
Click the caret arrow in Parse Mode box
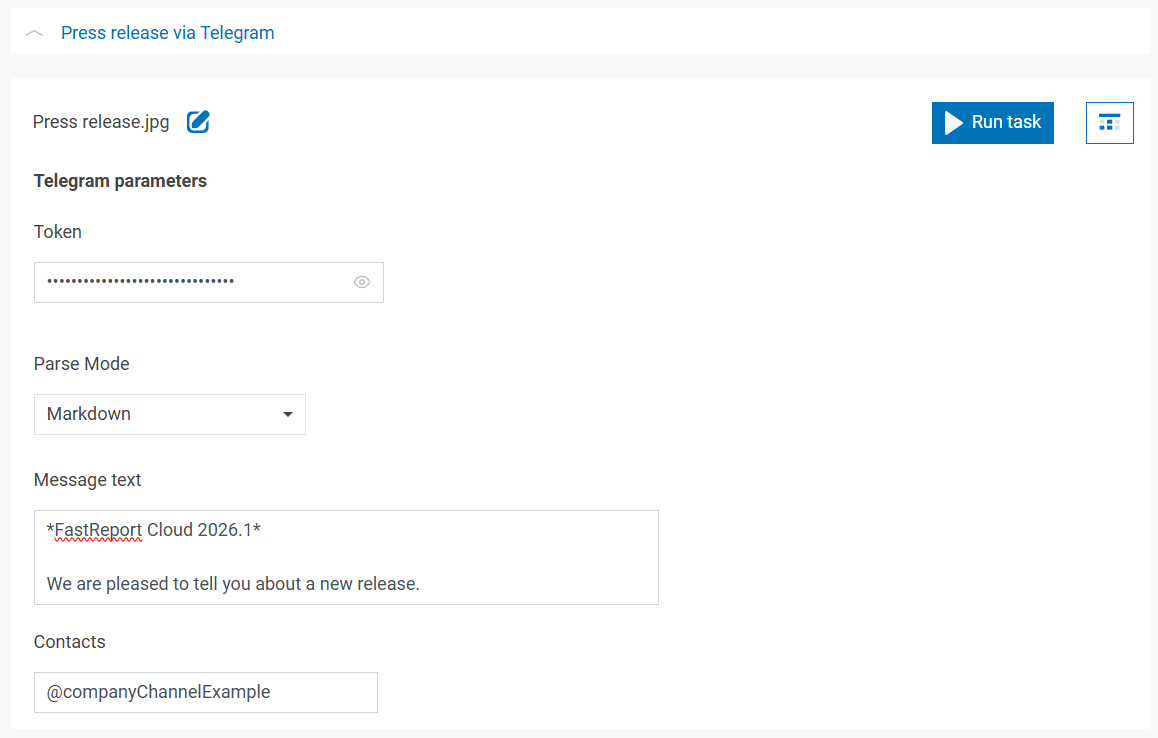pos(288,414)
